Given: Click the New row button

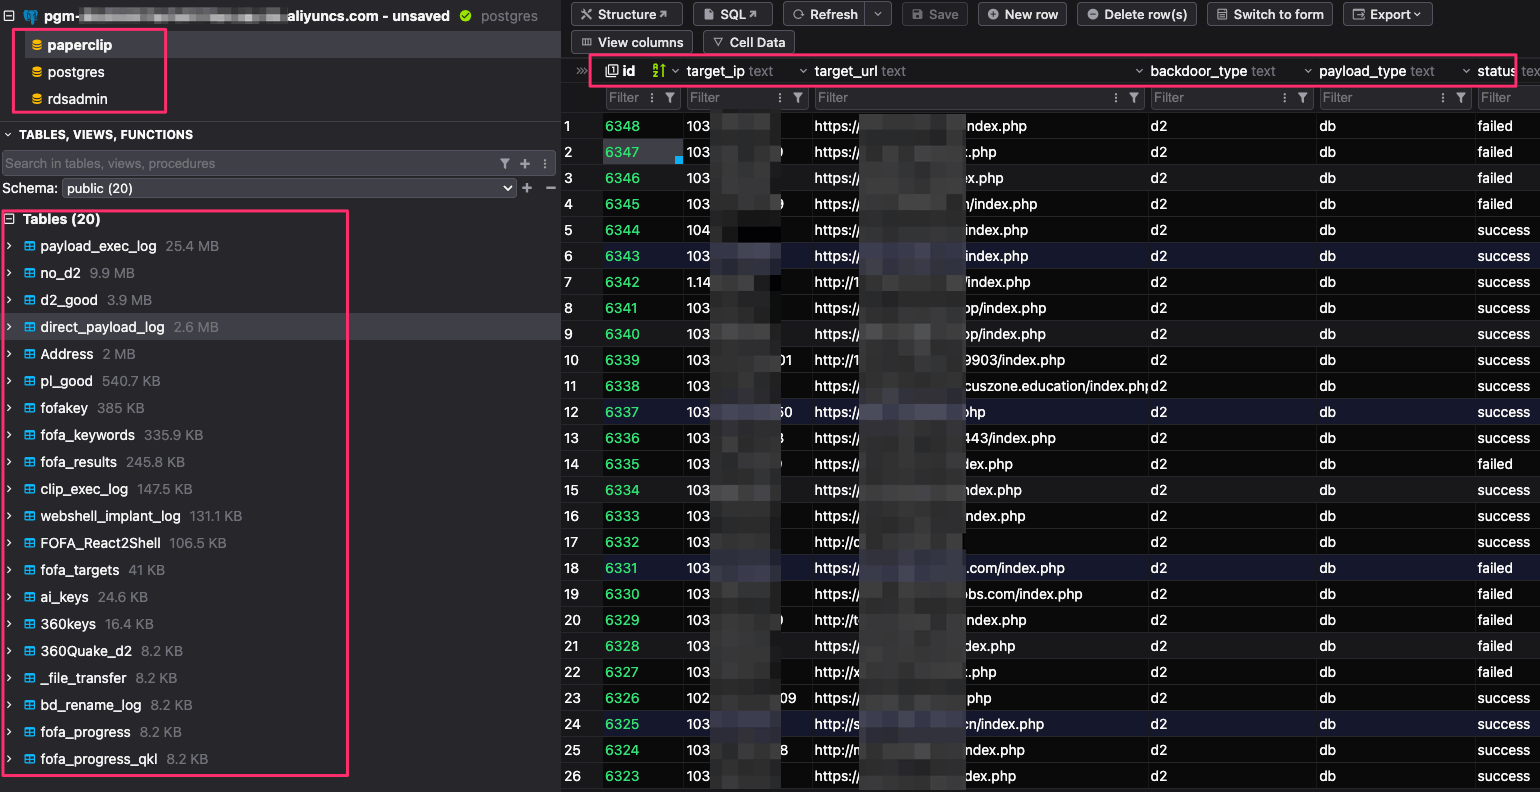Looking at the screenshot, I should (1022, 14).
